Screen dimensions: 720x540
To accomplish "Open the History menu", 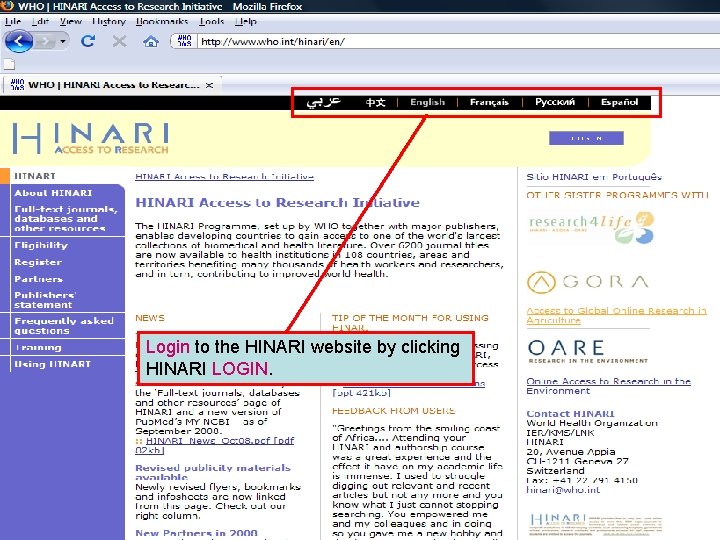I will [109, 21].
